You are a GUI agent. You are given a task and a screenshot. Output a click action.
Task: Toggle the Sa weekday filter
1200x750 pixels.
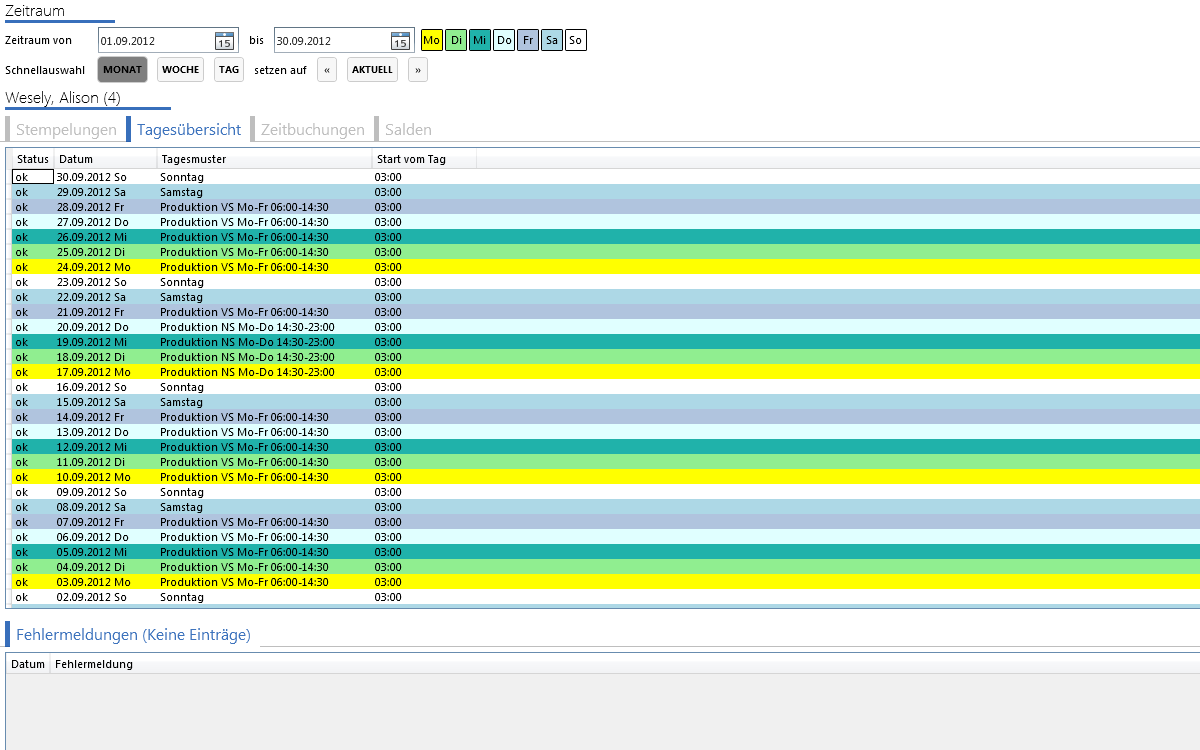pyautogui.click(x=552, y=40)
